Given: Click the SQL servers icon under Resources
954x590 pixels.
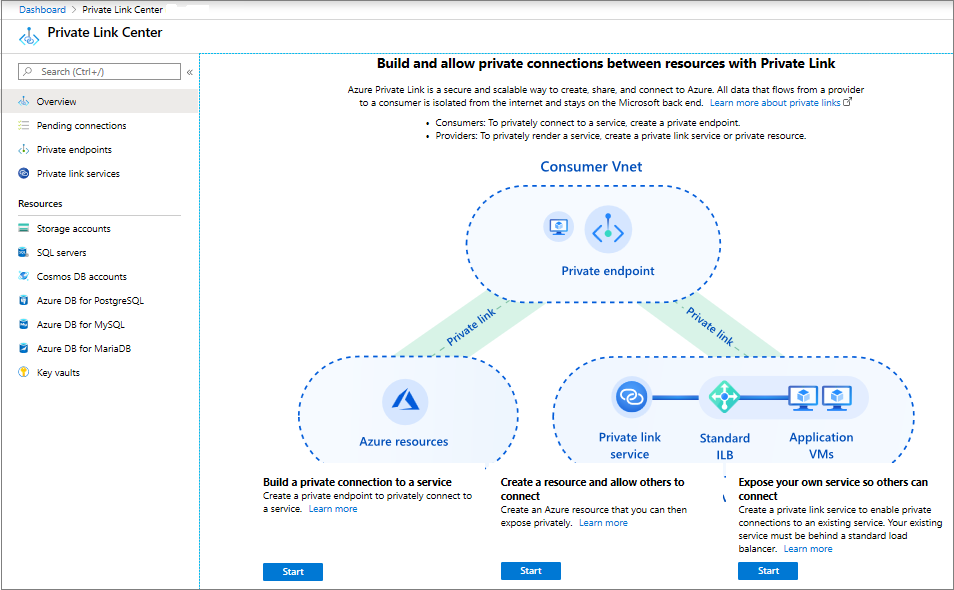Looking at the screenshot, I should [x=22, y=252].
